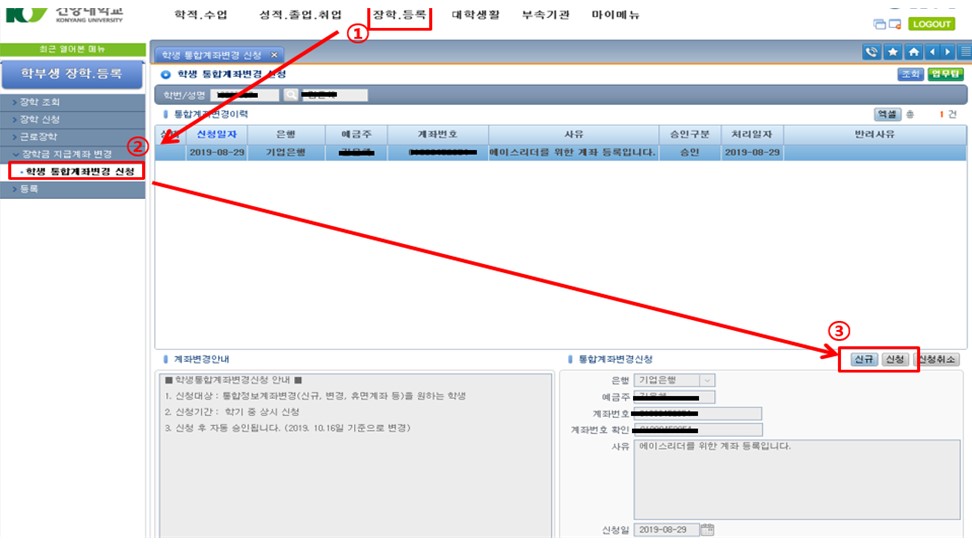
Task: Click the phone contact icon in toolbar
Action: (x=872, y=53)
